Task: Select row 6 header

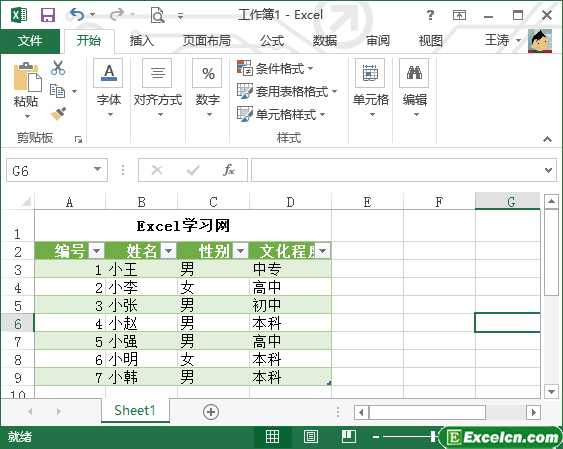Action: click(x=18, y=323)
